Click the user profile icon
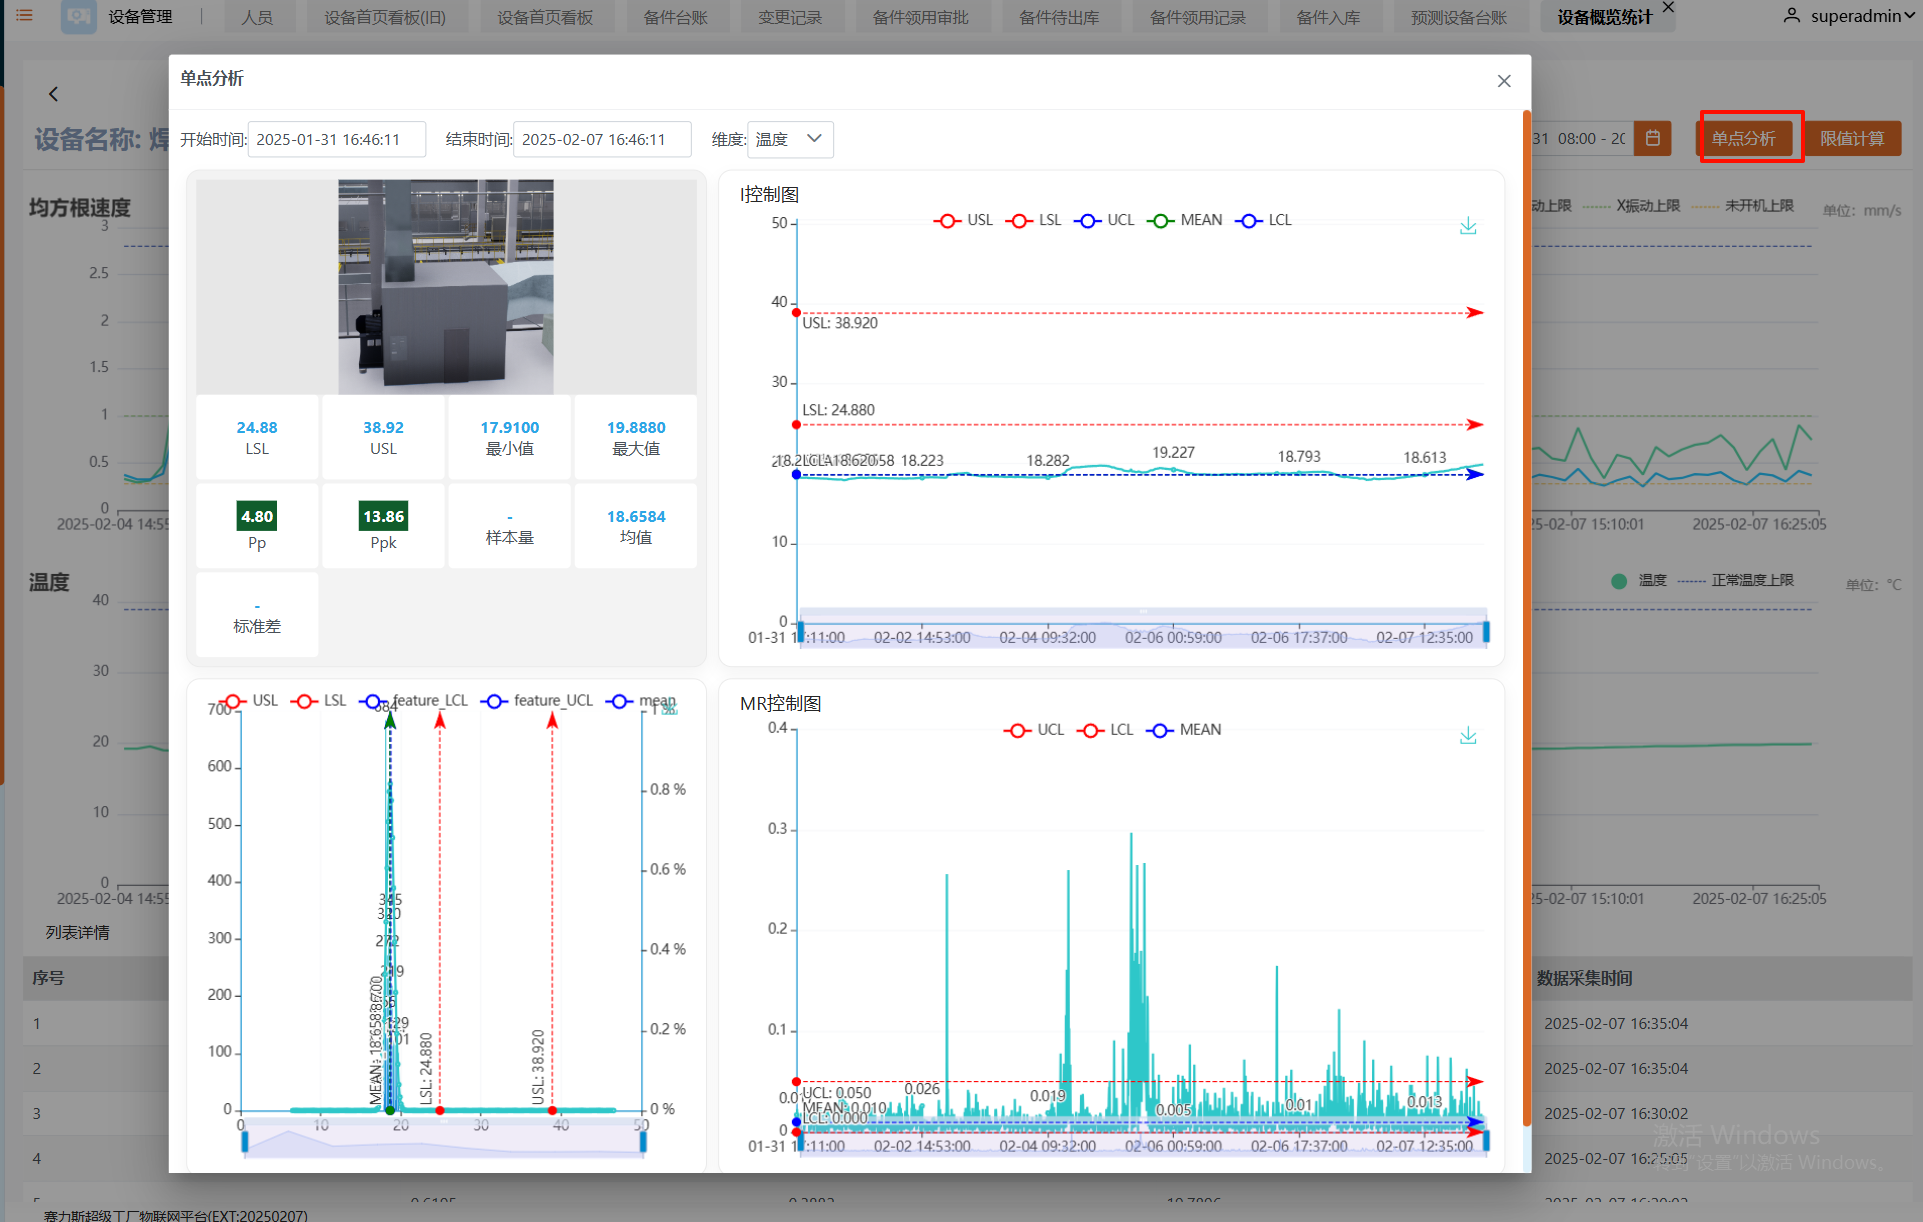 point(1791,16)
